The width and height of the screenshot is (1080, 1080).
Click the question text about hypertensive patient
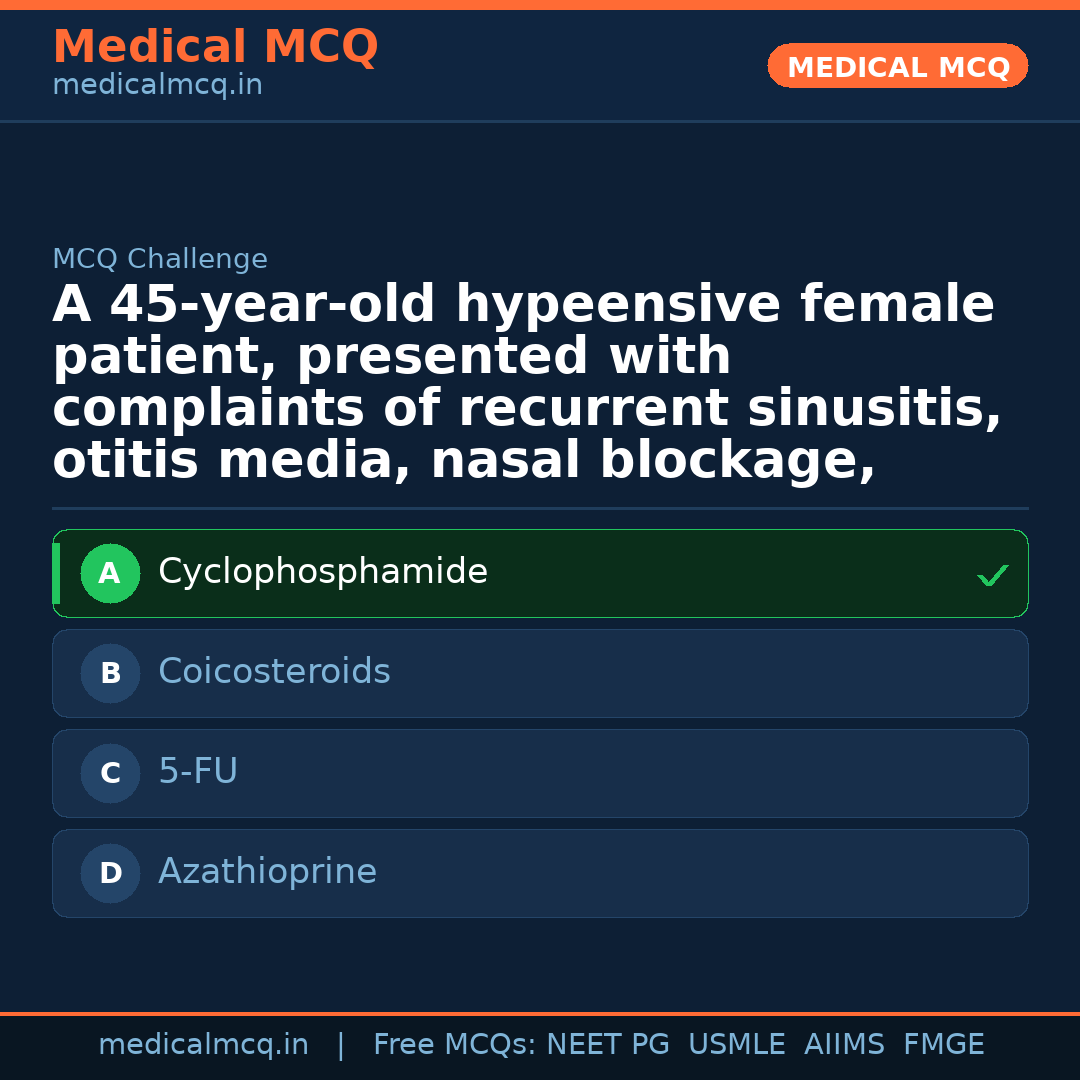[x=525, y=382]
